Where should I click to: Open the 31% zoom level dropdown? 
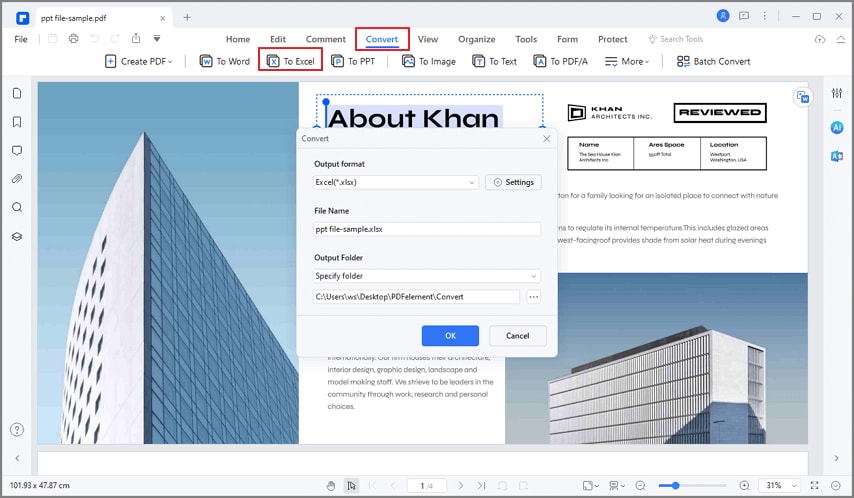[782, 485]
